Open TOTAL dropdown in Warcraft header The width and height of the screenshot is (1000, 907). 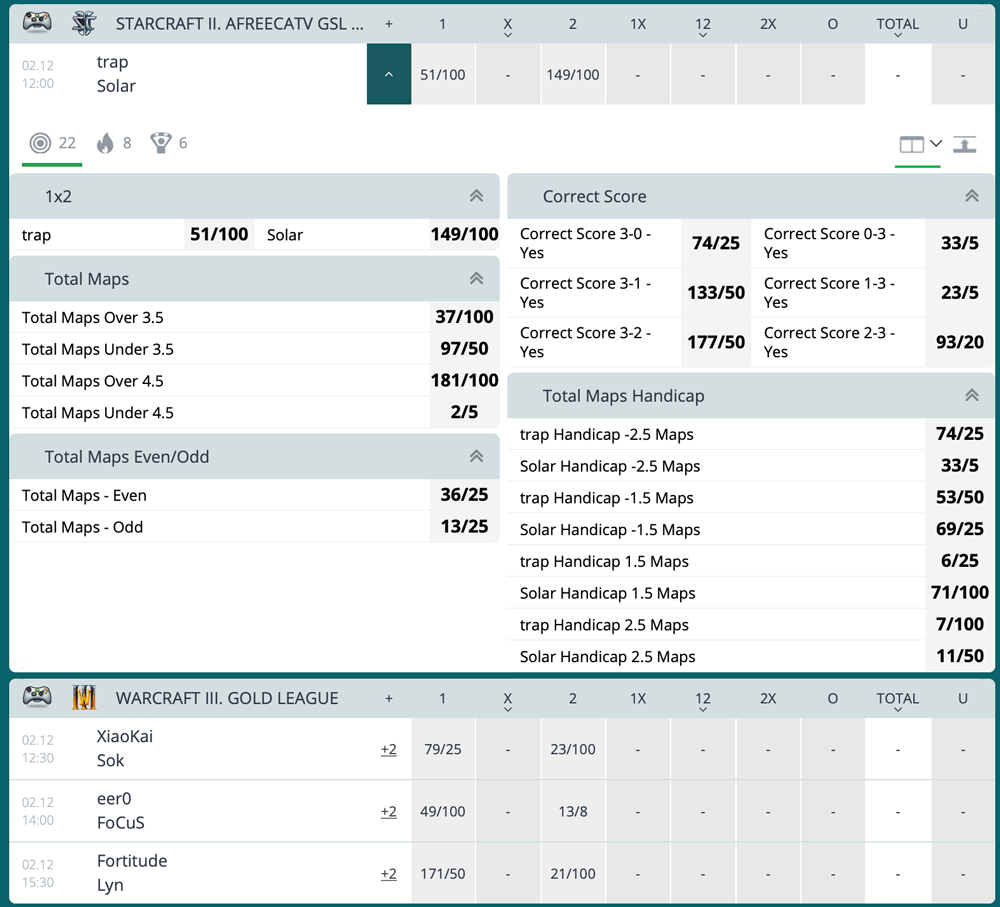coord(897,701)
